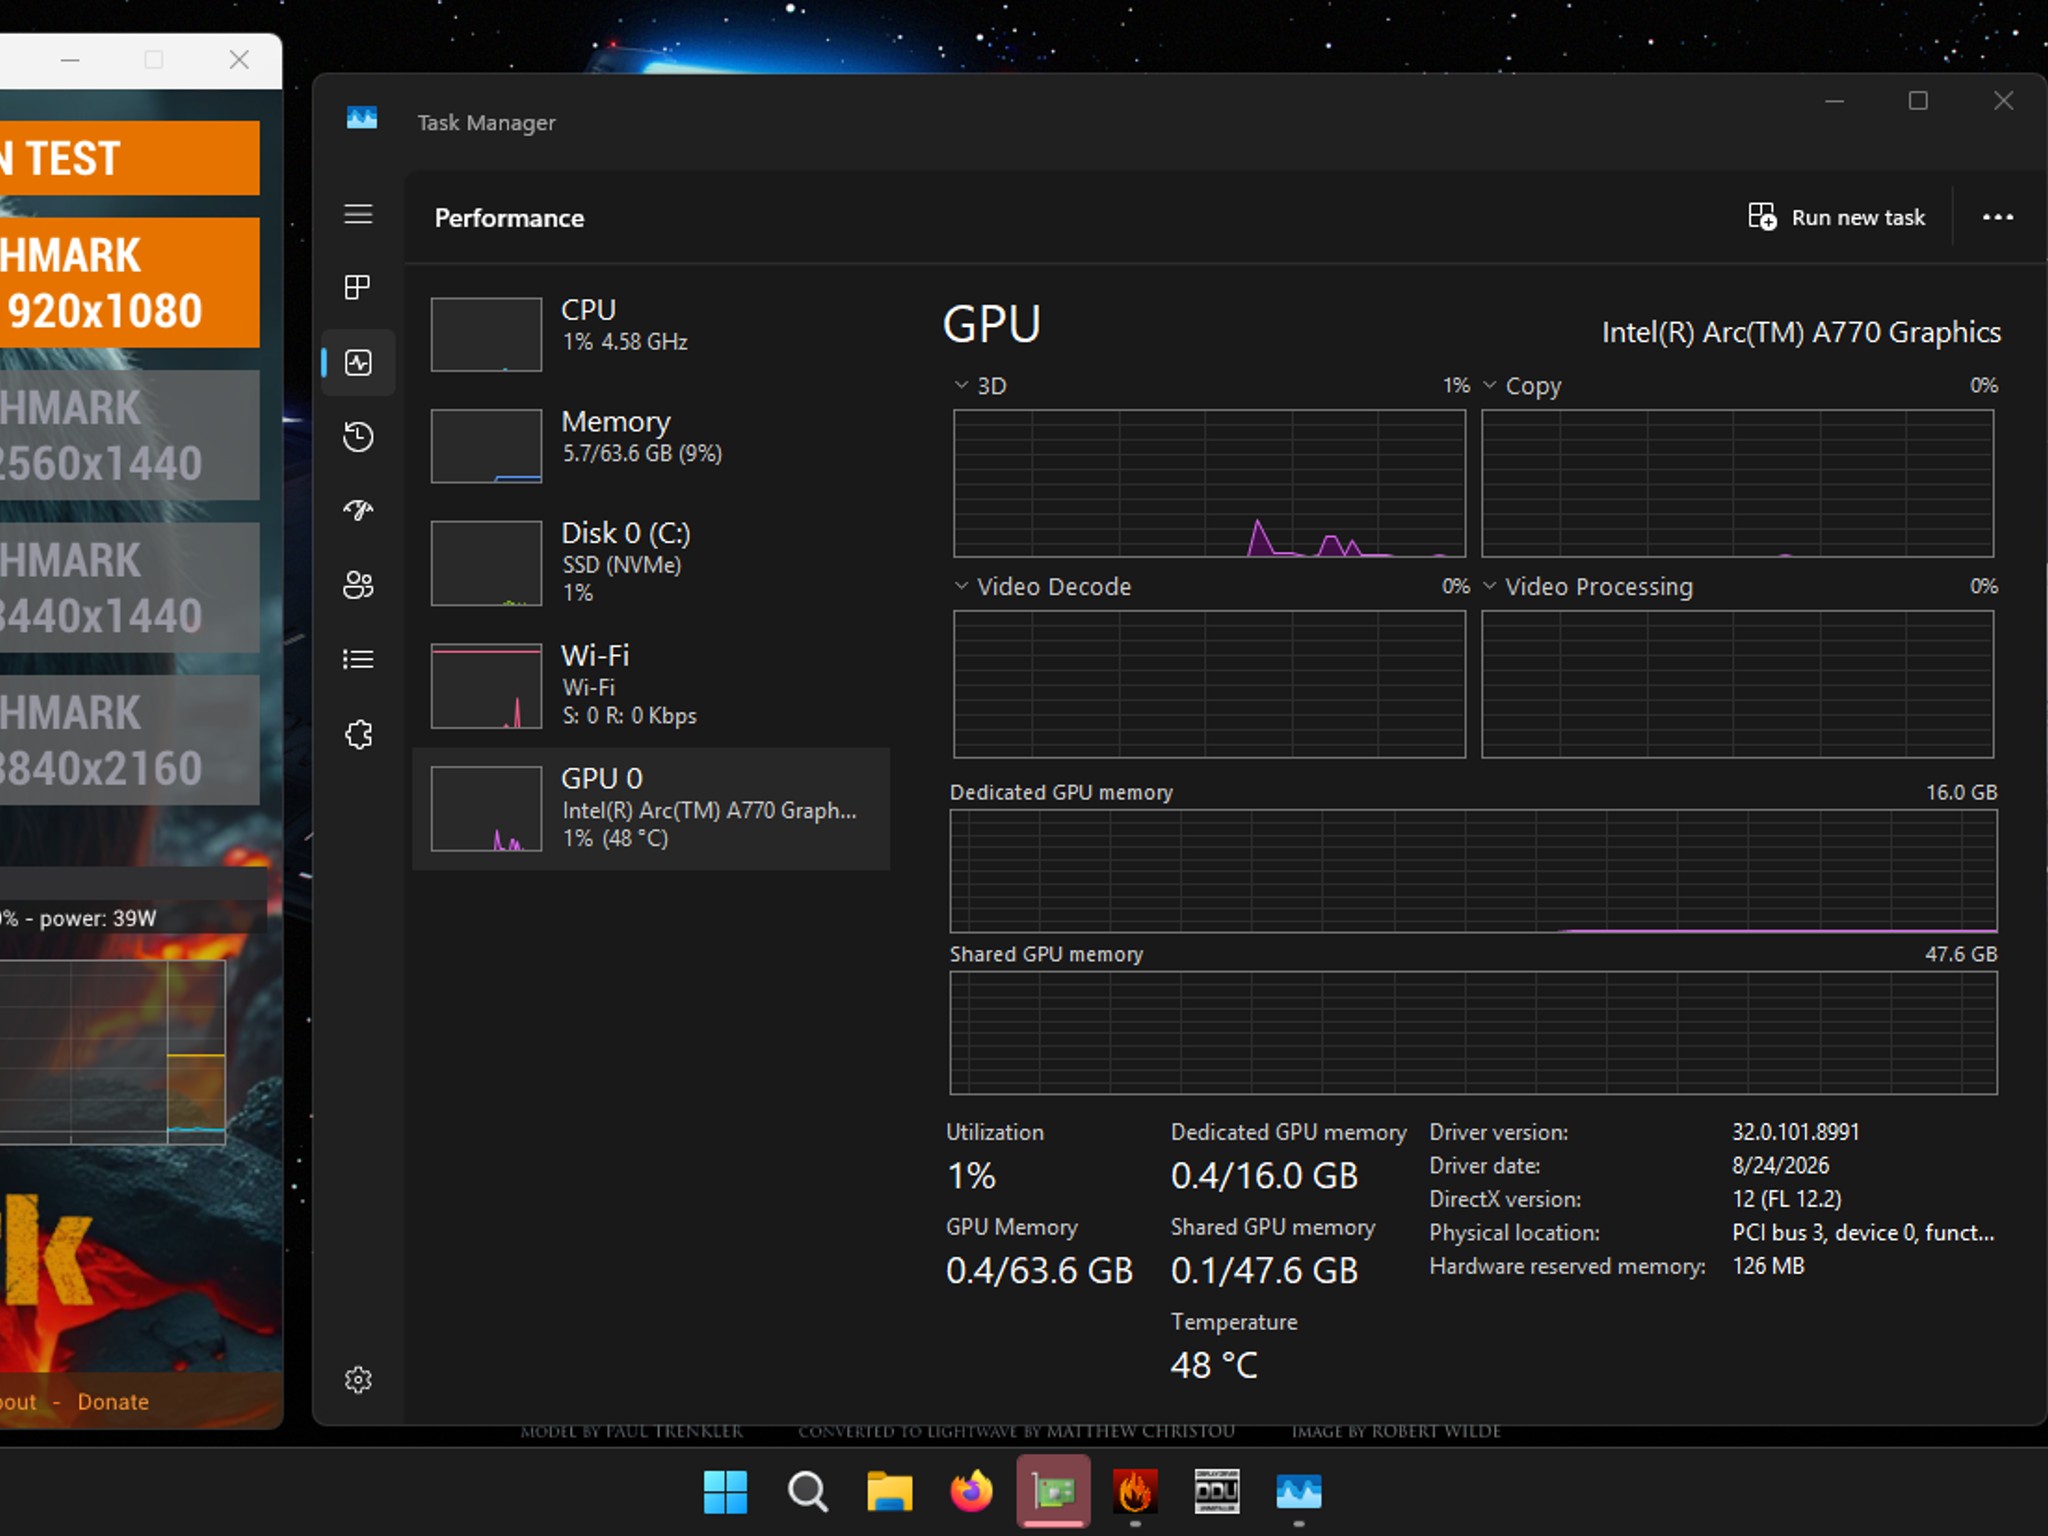The height and width of the screenshot is (1536, 2048).
Task: Click the Task Manager app icon in title bar
Action: [x=362, y=118]
